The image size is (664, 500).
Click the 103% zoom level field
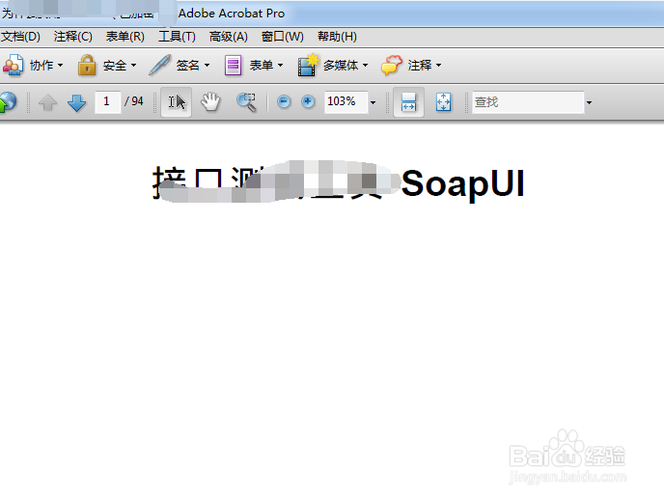coord(346,102)
